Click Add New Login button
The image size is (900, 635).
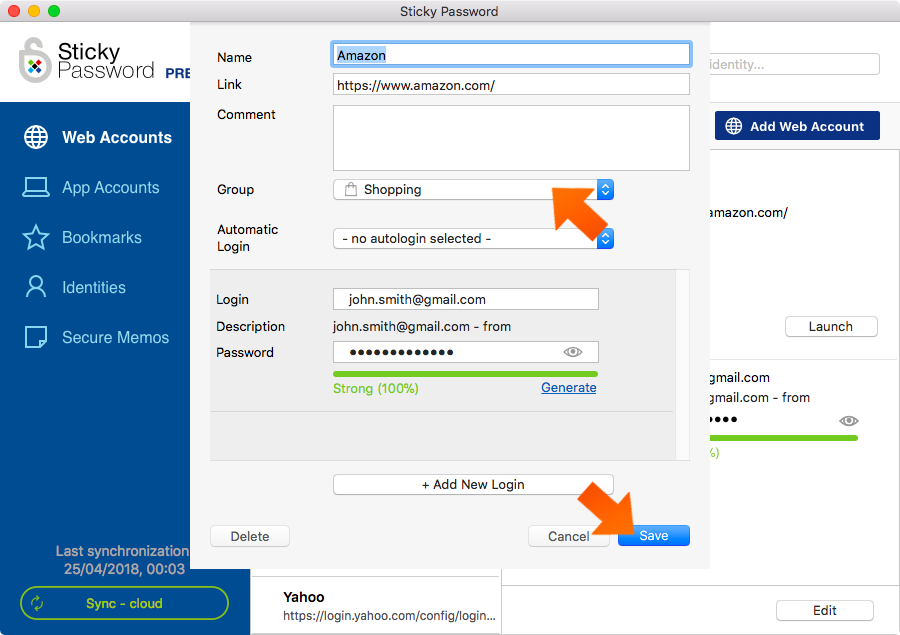click(473, 484)
